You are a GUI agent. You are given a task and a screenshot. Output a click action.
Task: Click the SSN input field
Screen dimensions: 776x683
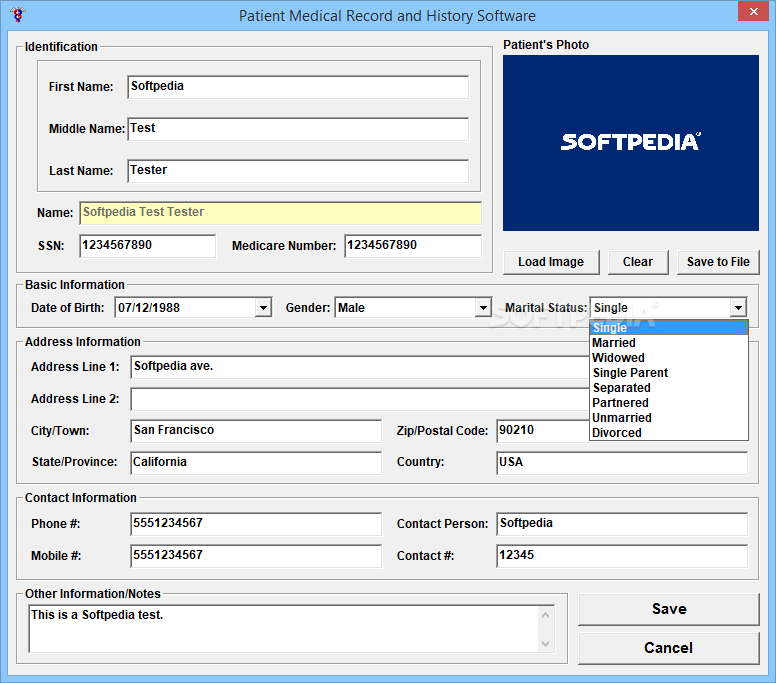pyautogui.click(x=147, y=245)
